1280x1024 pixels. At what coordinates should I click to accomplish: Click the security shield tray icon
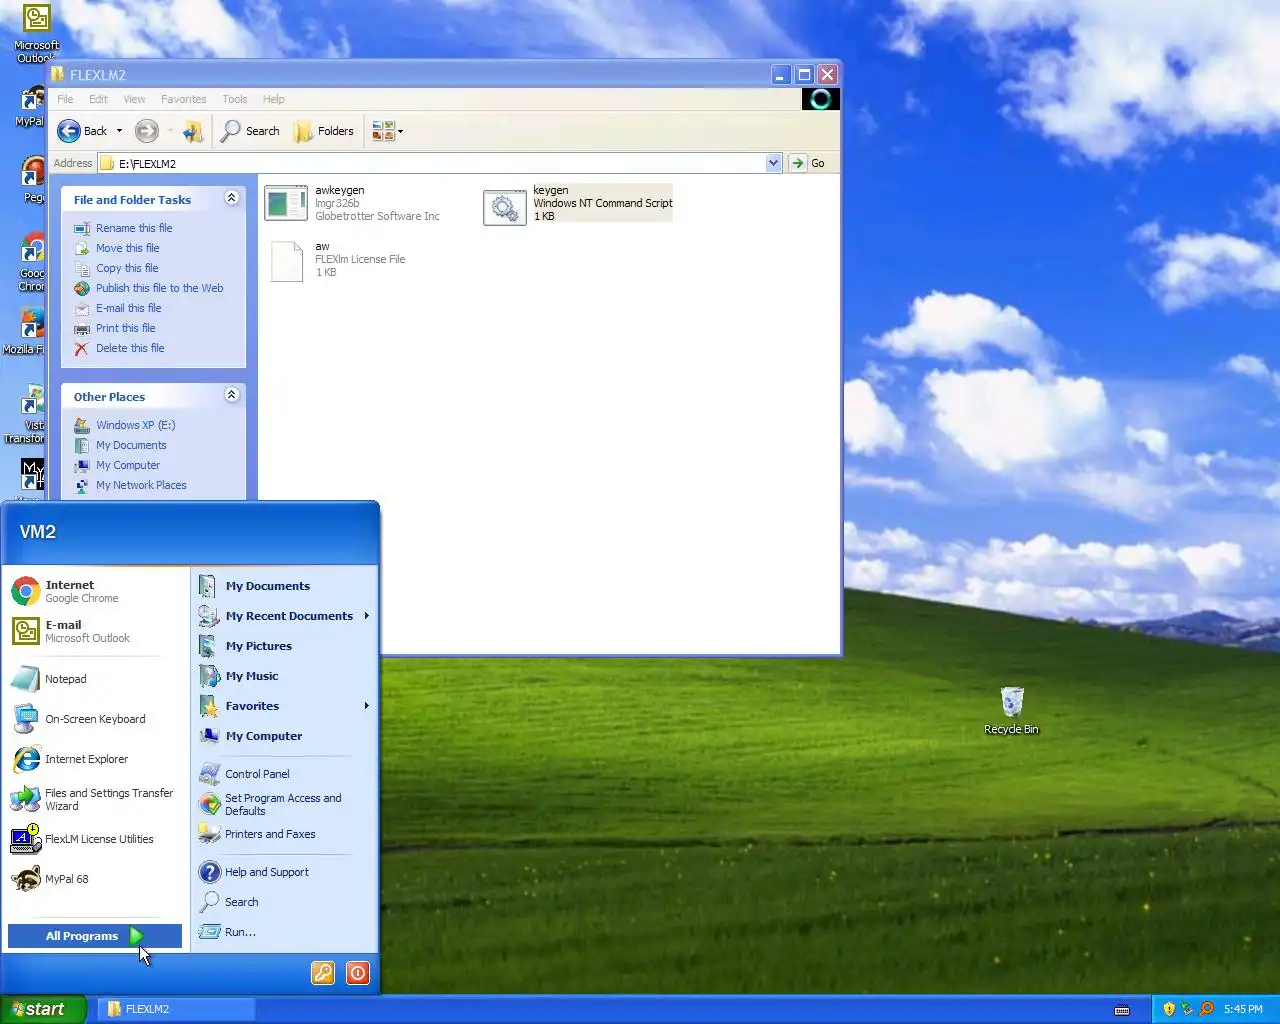tap(1169, 1009)
